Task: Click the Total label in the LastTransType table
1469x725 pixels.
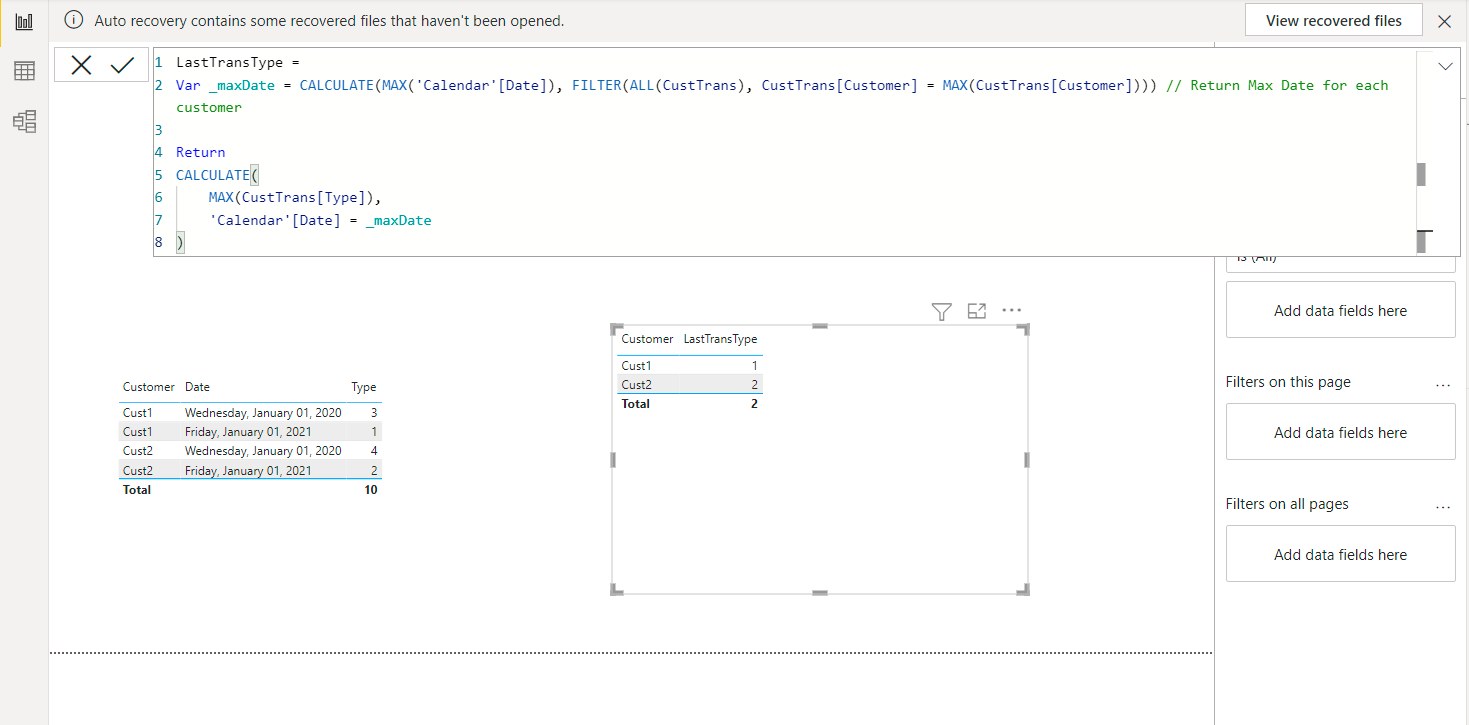Action: click(635, 404)
